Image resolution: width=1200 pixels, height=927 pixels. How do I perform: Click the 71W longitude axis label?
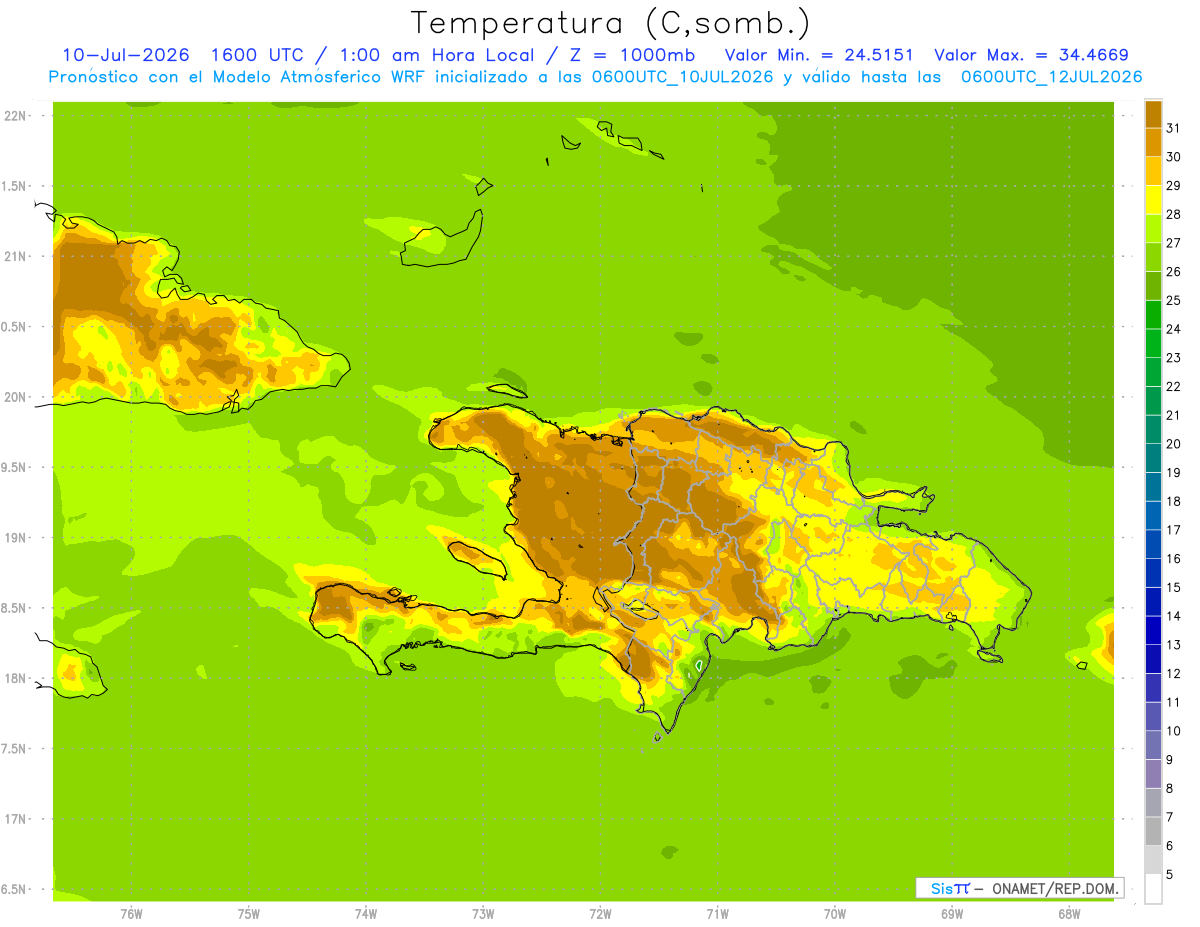(717, 914)
